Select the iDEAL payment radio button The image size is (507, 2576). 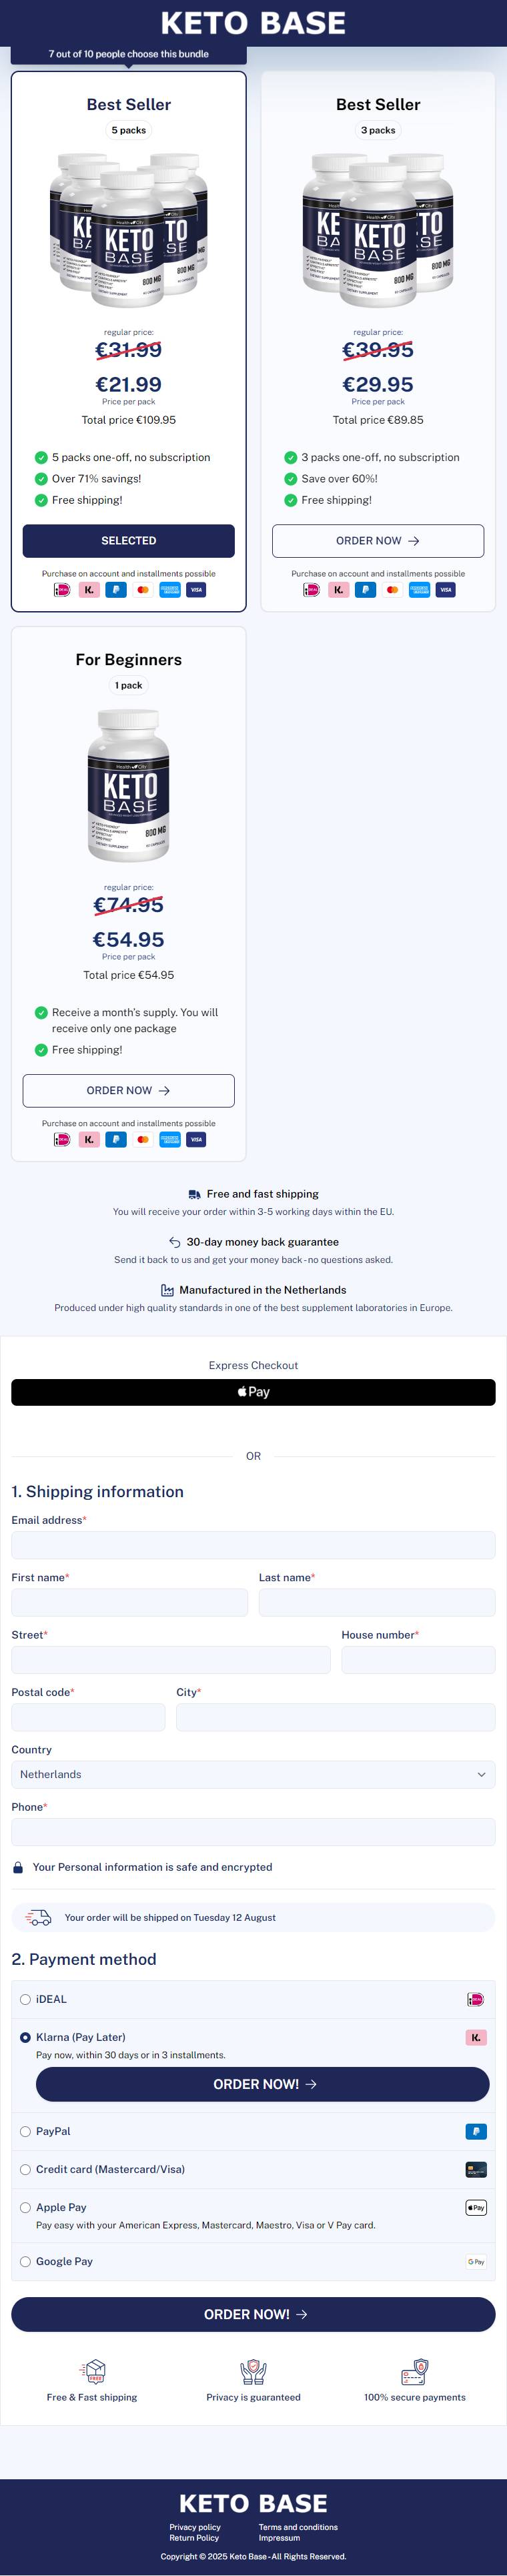pos(25,2000)
